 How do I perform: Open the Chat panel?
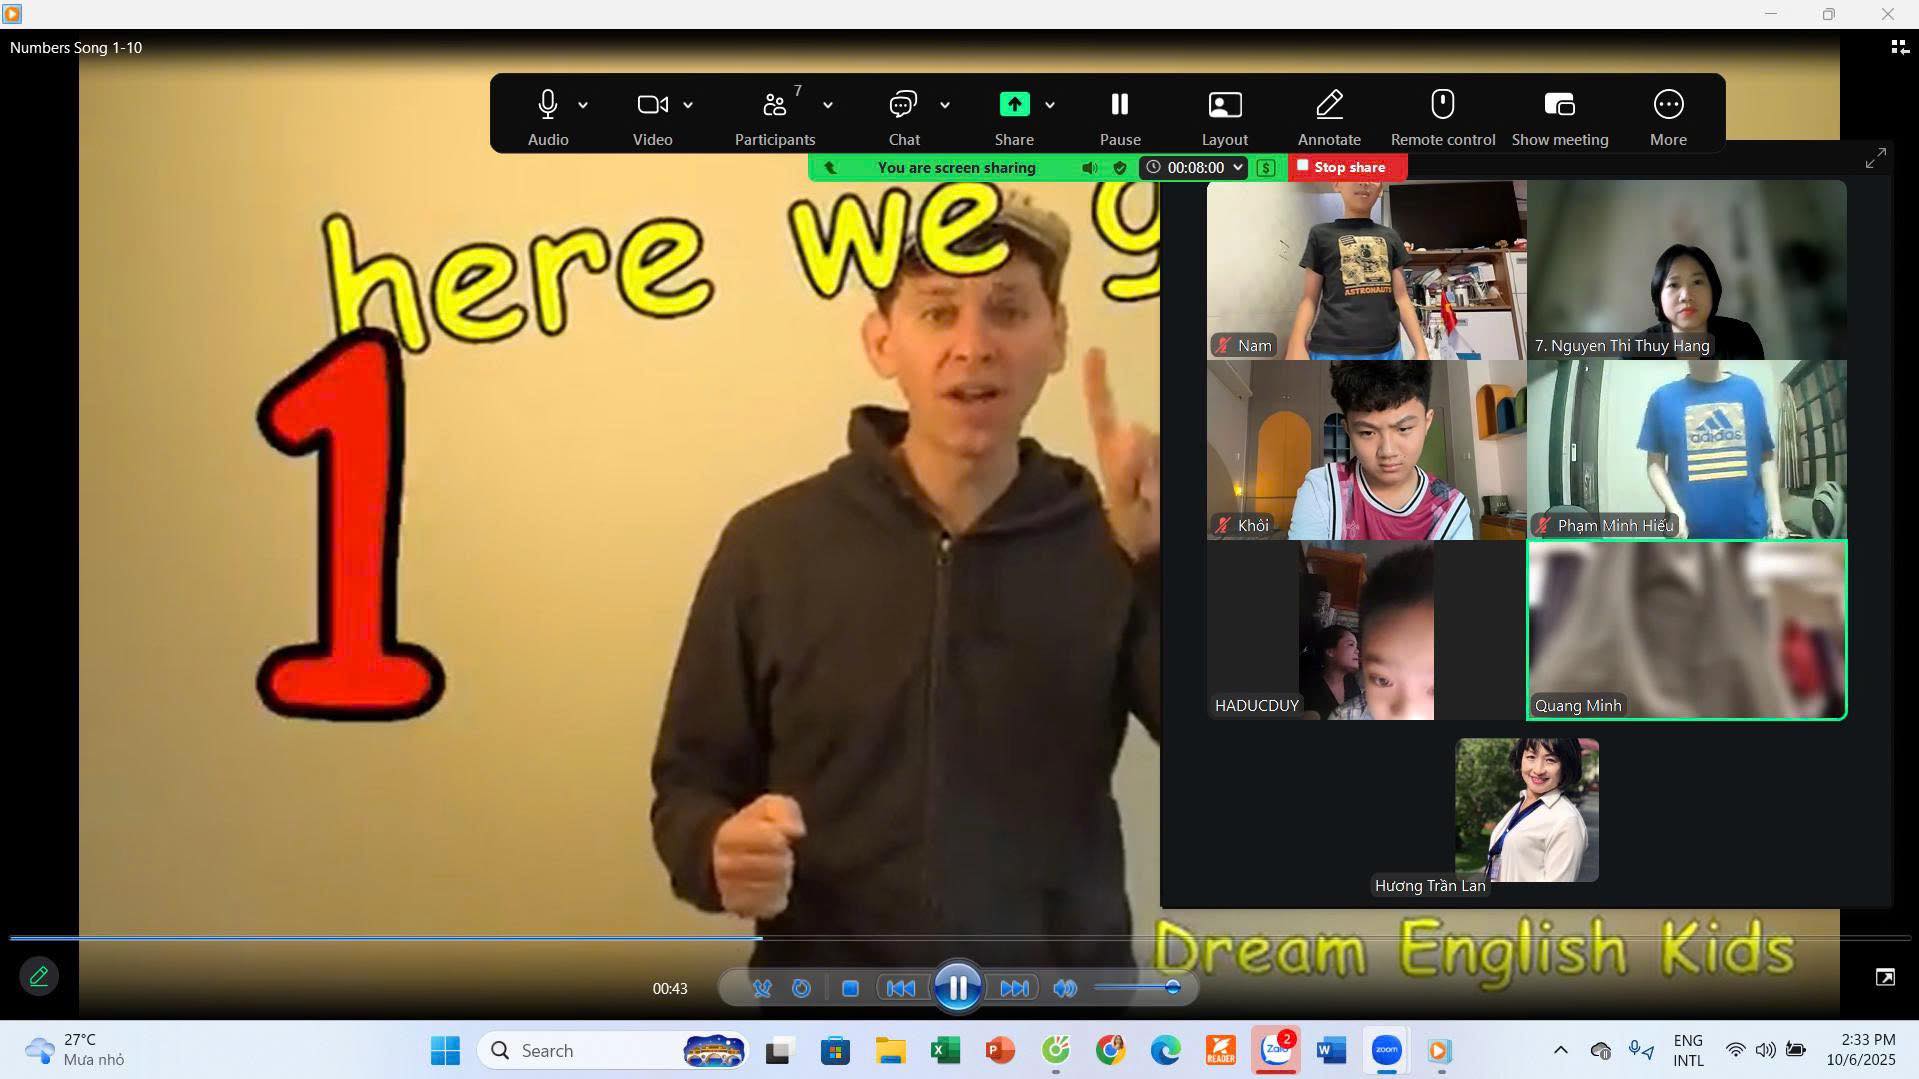click(903, 115)
